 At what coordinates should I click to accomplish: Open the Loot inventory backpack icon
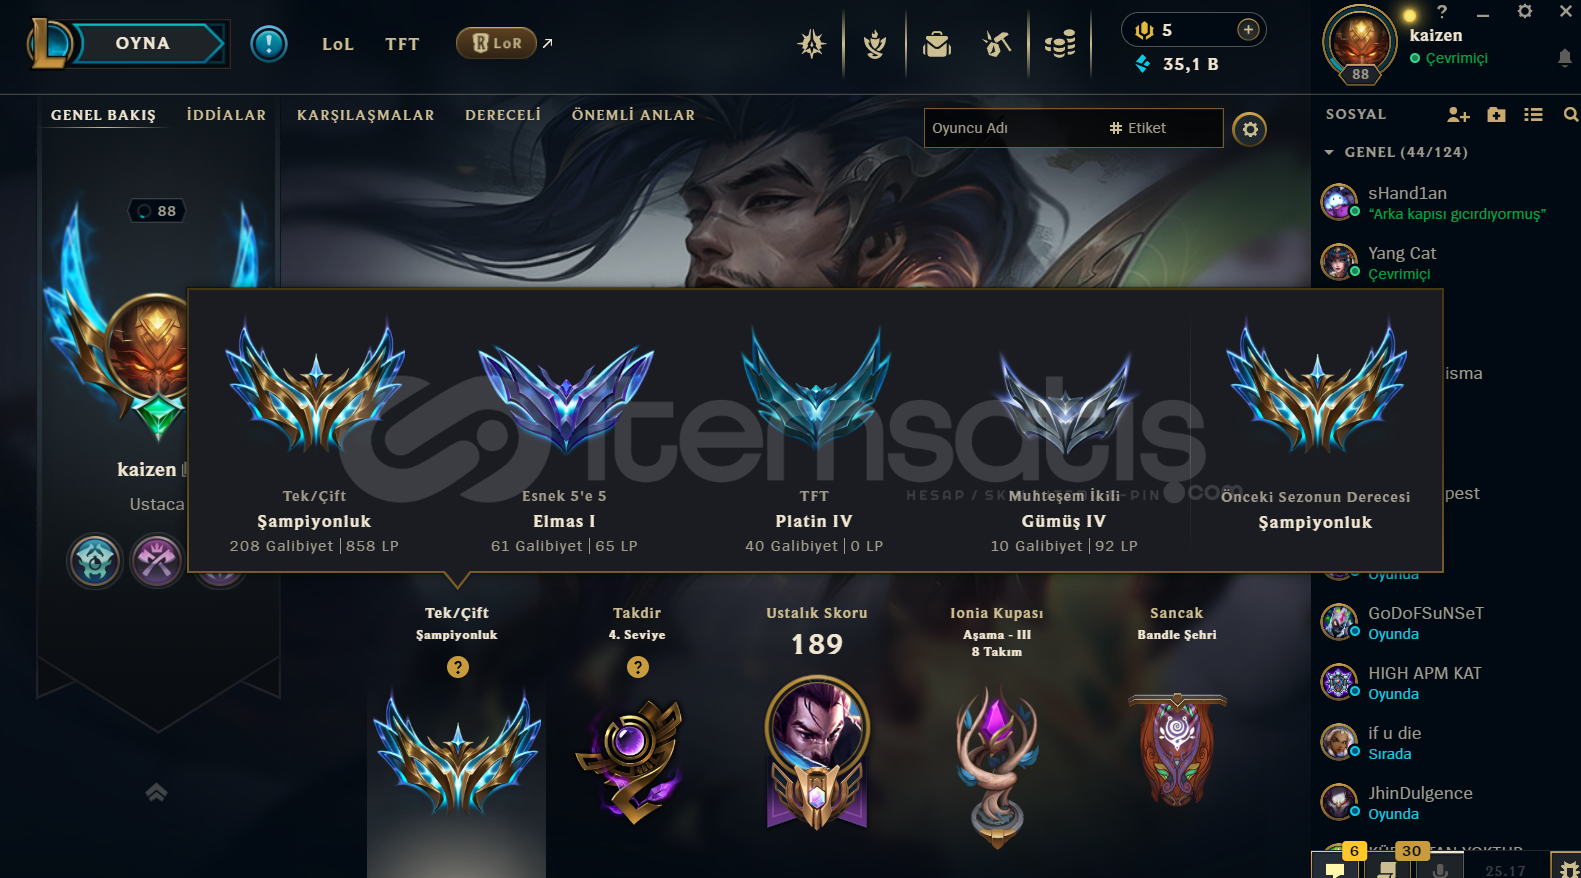click(x=937, y=44)
